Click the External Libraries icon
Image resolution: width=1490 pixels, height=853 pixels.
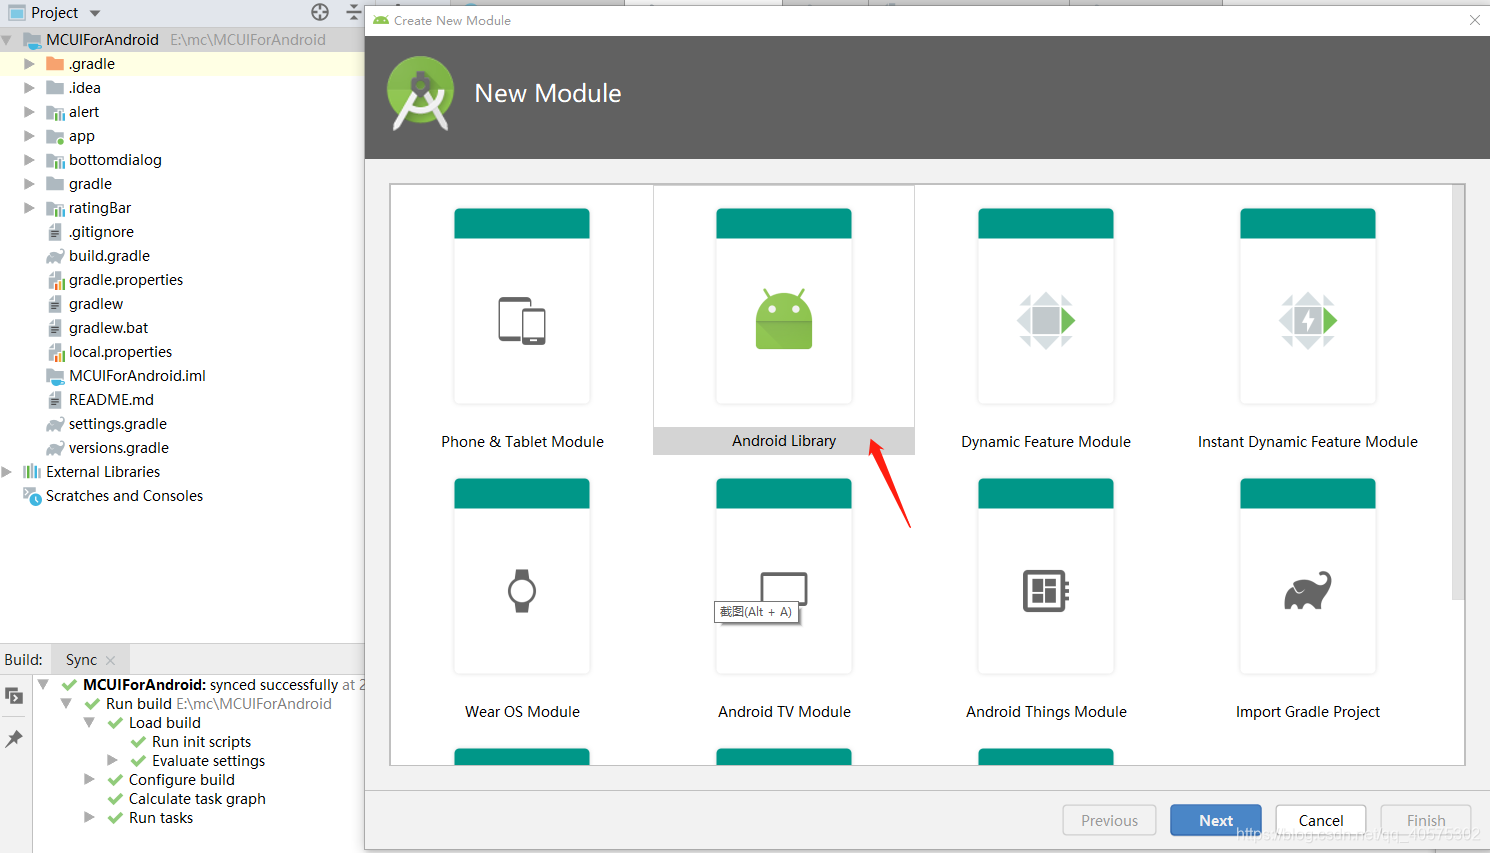32,472
